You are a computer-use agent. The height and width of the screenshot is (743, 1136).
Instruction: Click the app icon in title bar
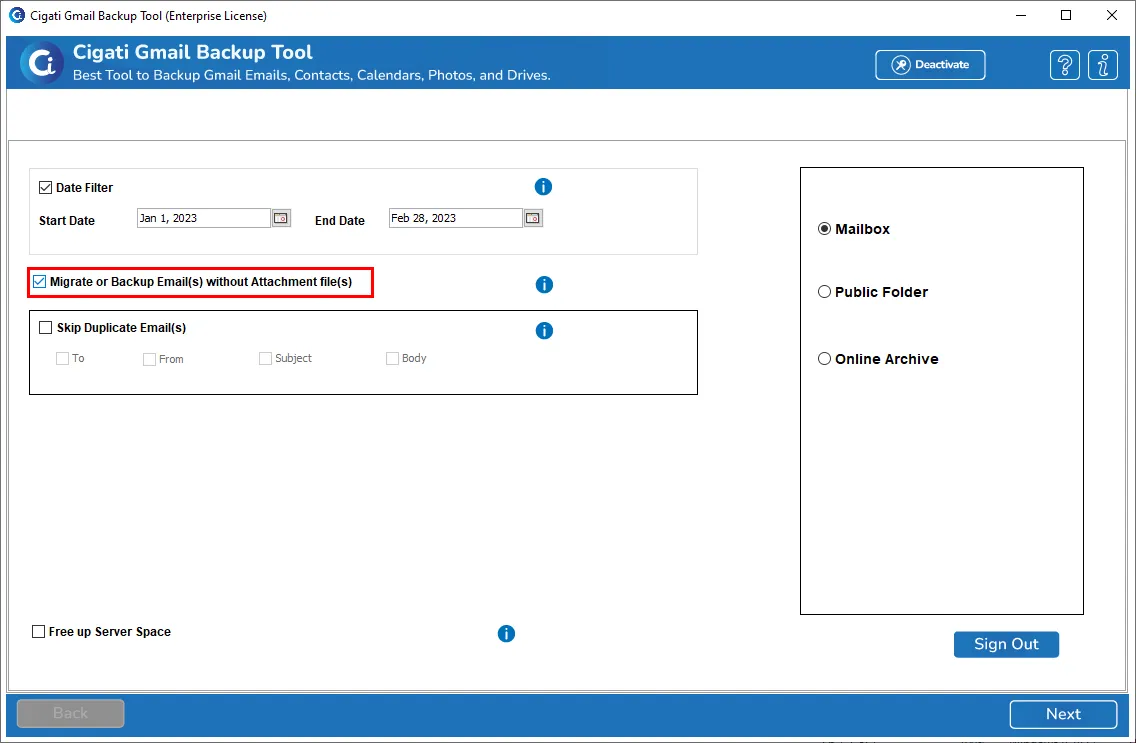[x=16, y=15]
